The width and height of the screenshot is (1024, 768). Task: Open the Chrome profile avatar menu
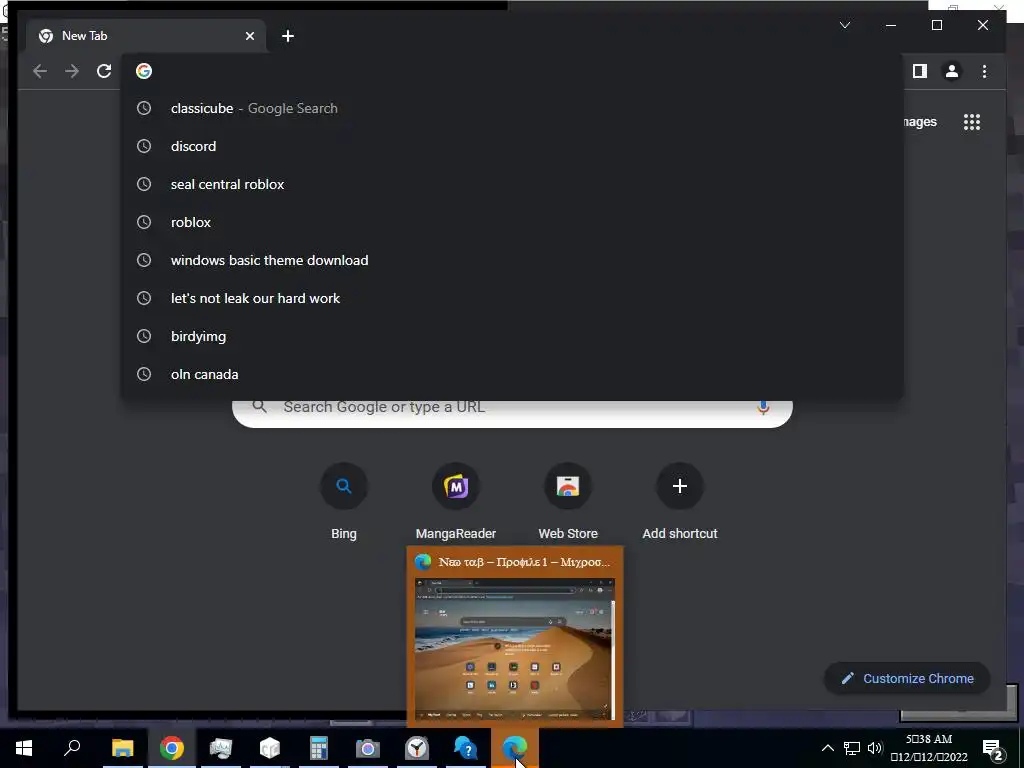(x=952, y=71)
